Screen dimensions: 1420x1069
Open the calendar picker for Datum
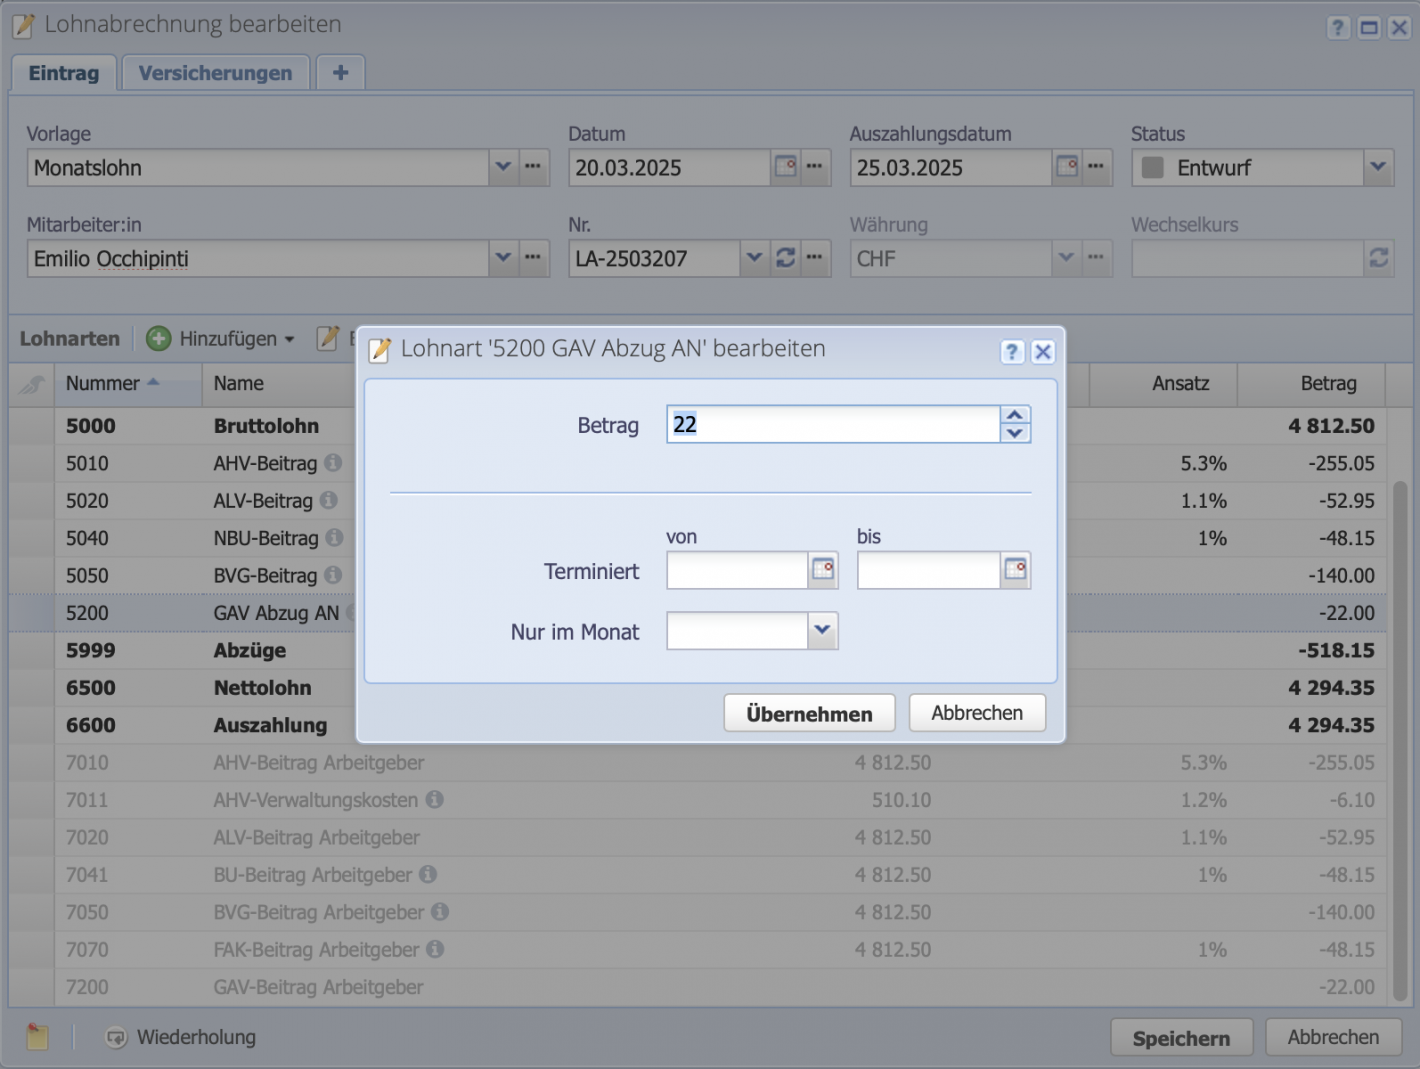coord(785,167)
